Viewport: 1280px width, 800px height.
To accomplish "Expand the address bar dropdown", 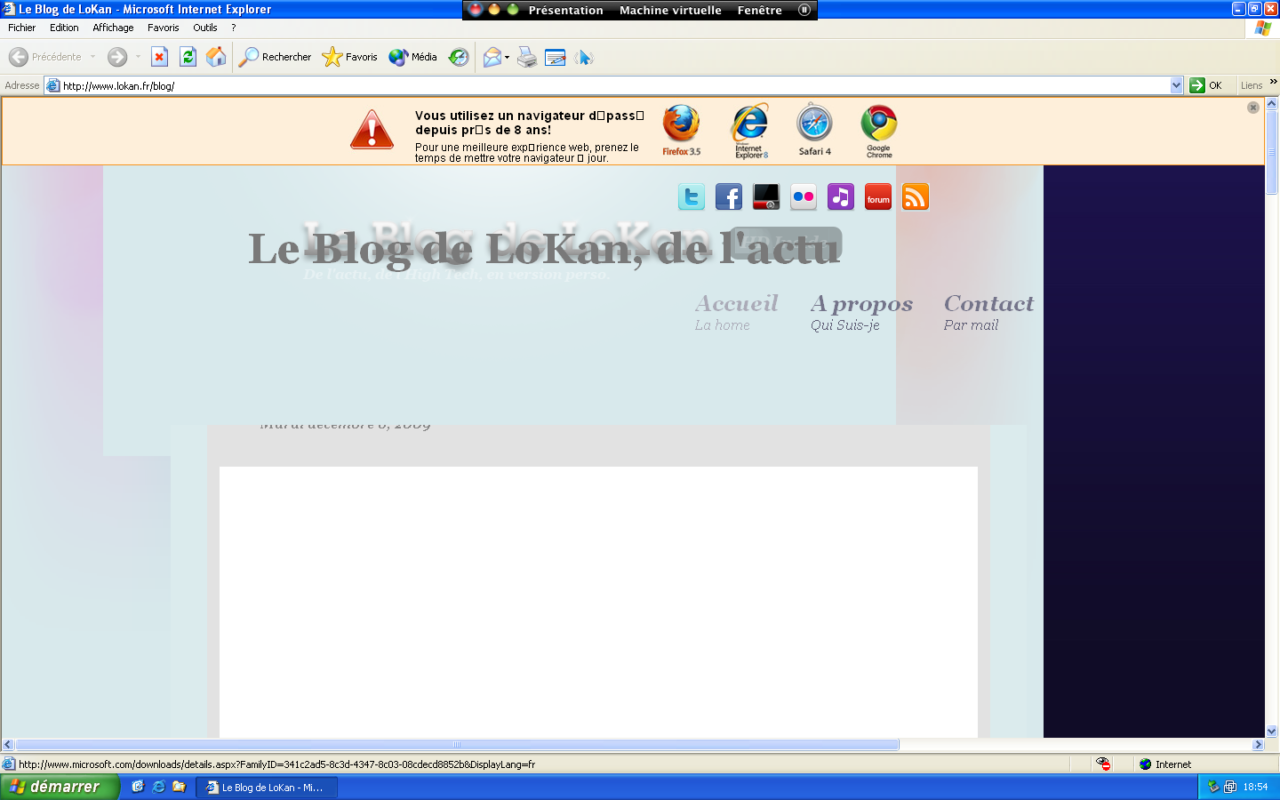I will [x=1176, y=86].
